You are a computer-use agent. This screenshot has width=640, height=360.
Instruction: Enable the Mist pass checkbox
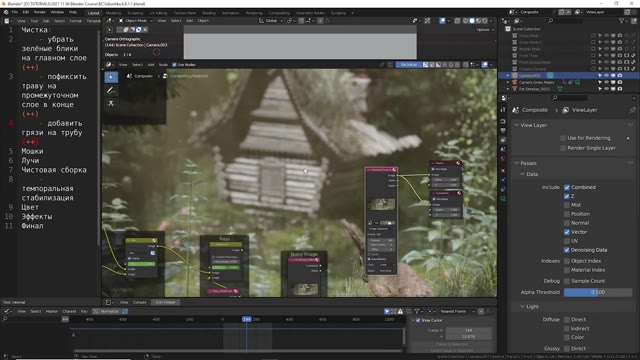[567, 205]
